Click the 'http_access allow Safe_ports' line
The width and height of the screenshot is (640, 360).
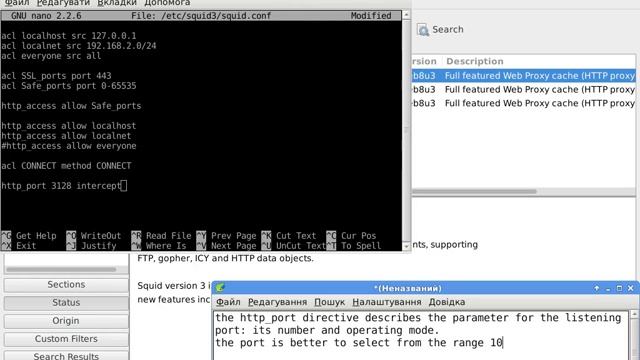71,106
